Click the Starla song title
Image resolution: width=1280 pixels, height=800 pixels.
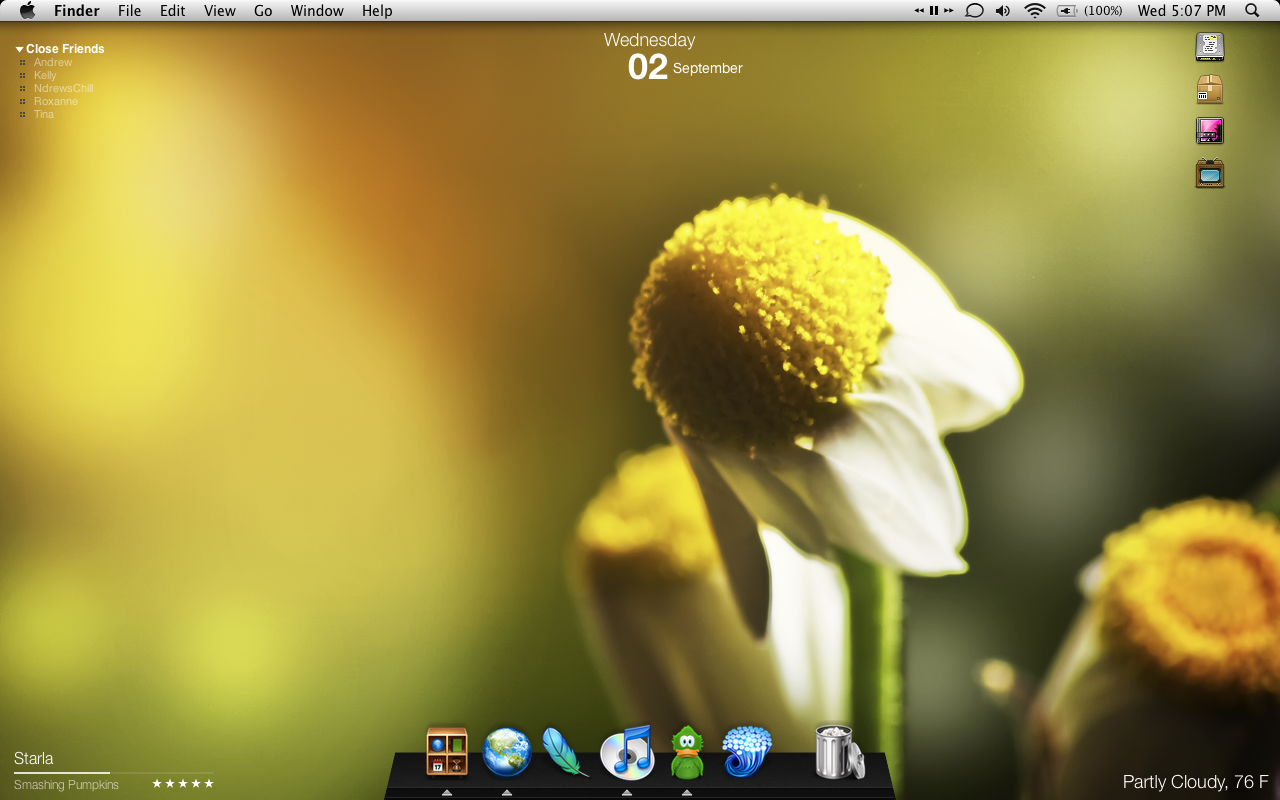point(34,759)
